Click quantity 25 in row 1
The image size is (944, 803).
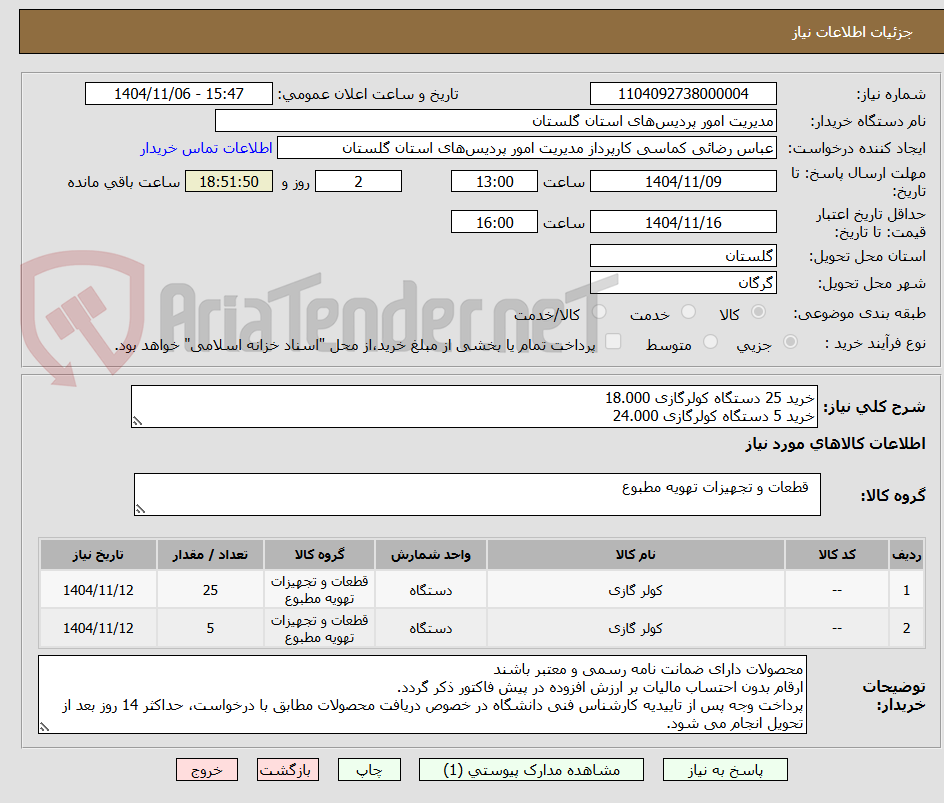point(210,591)
